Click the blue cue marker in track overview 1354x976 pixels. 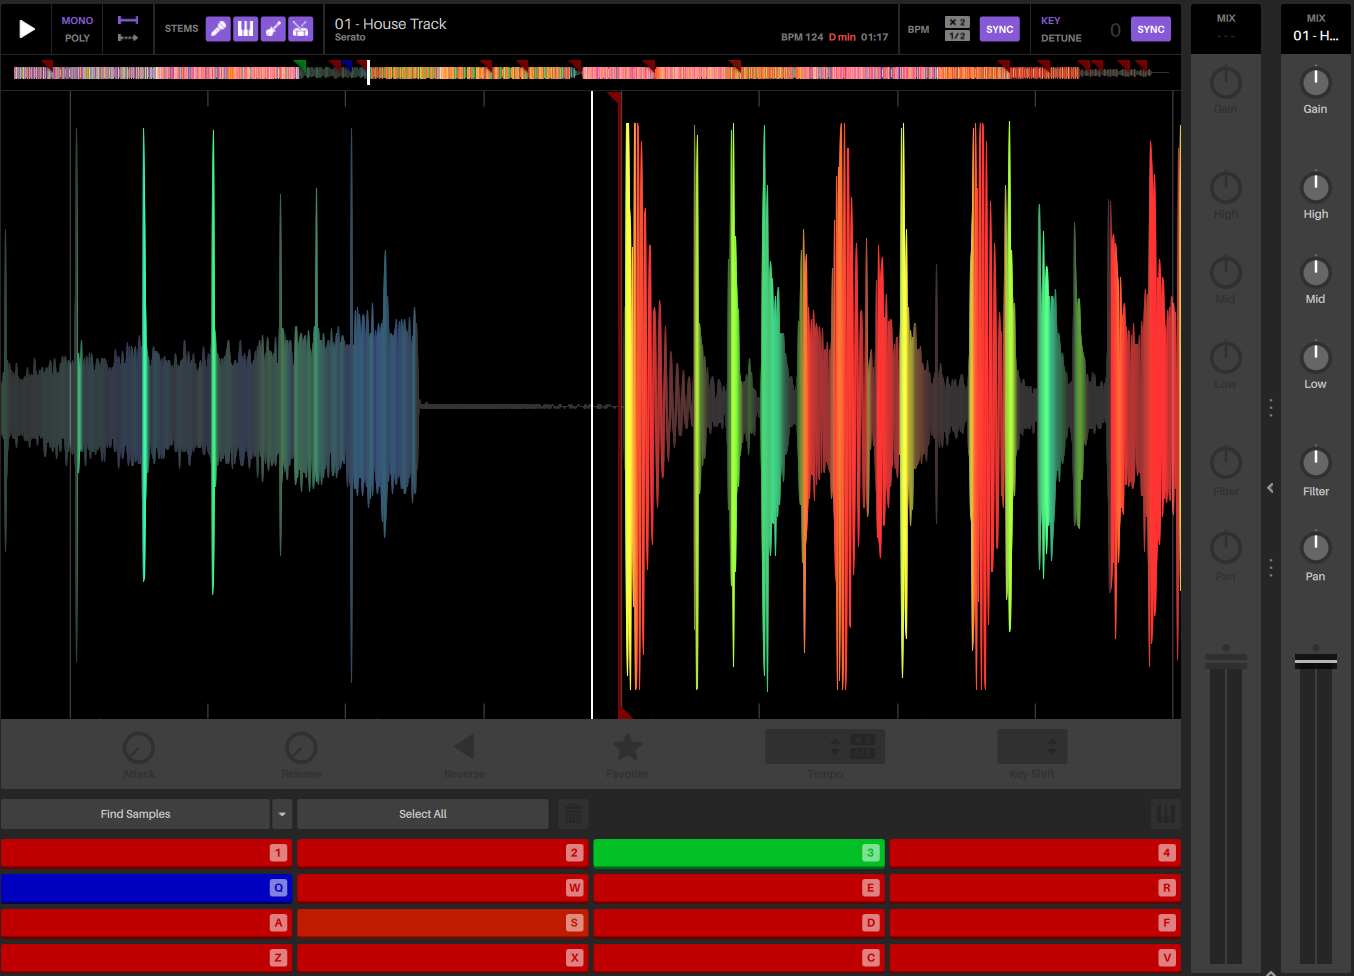pyautogui.click(x=346, y=66)
